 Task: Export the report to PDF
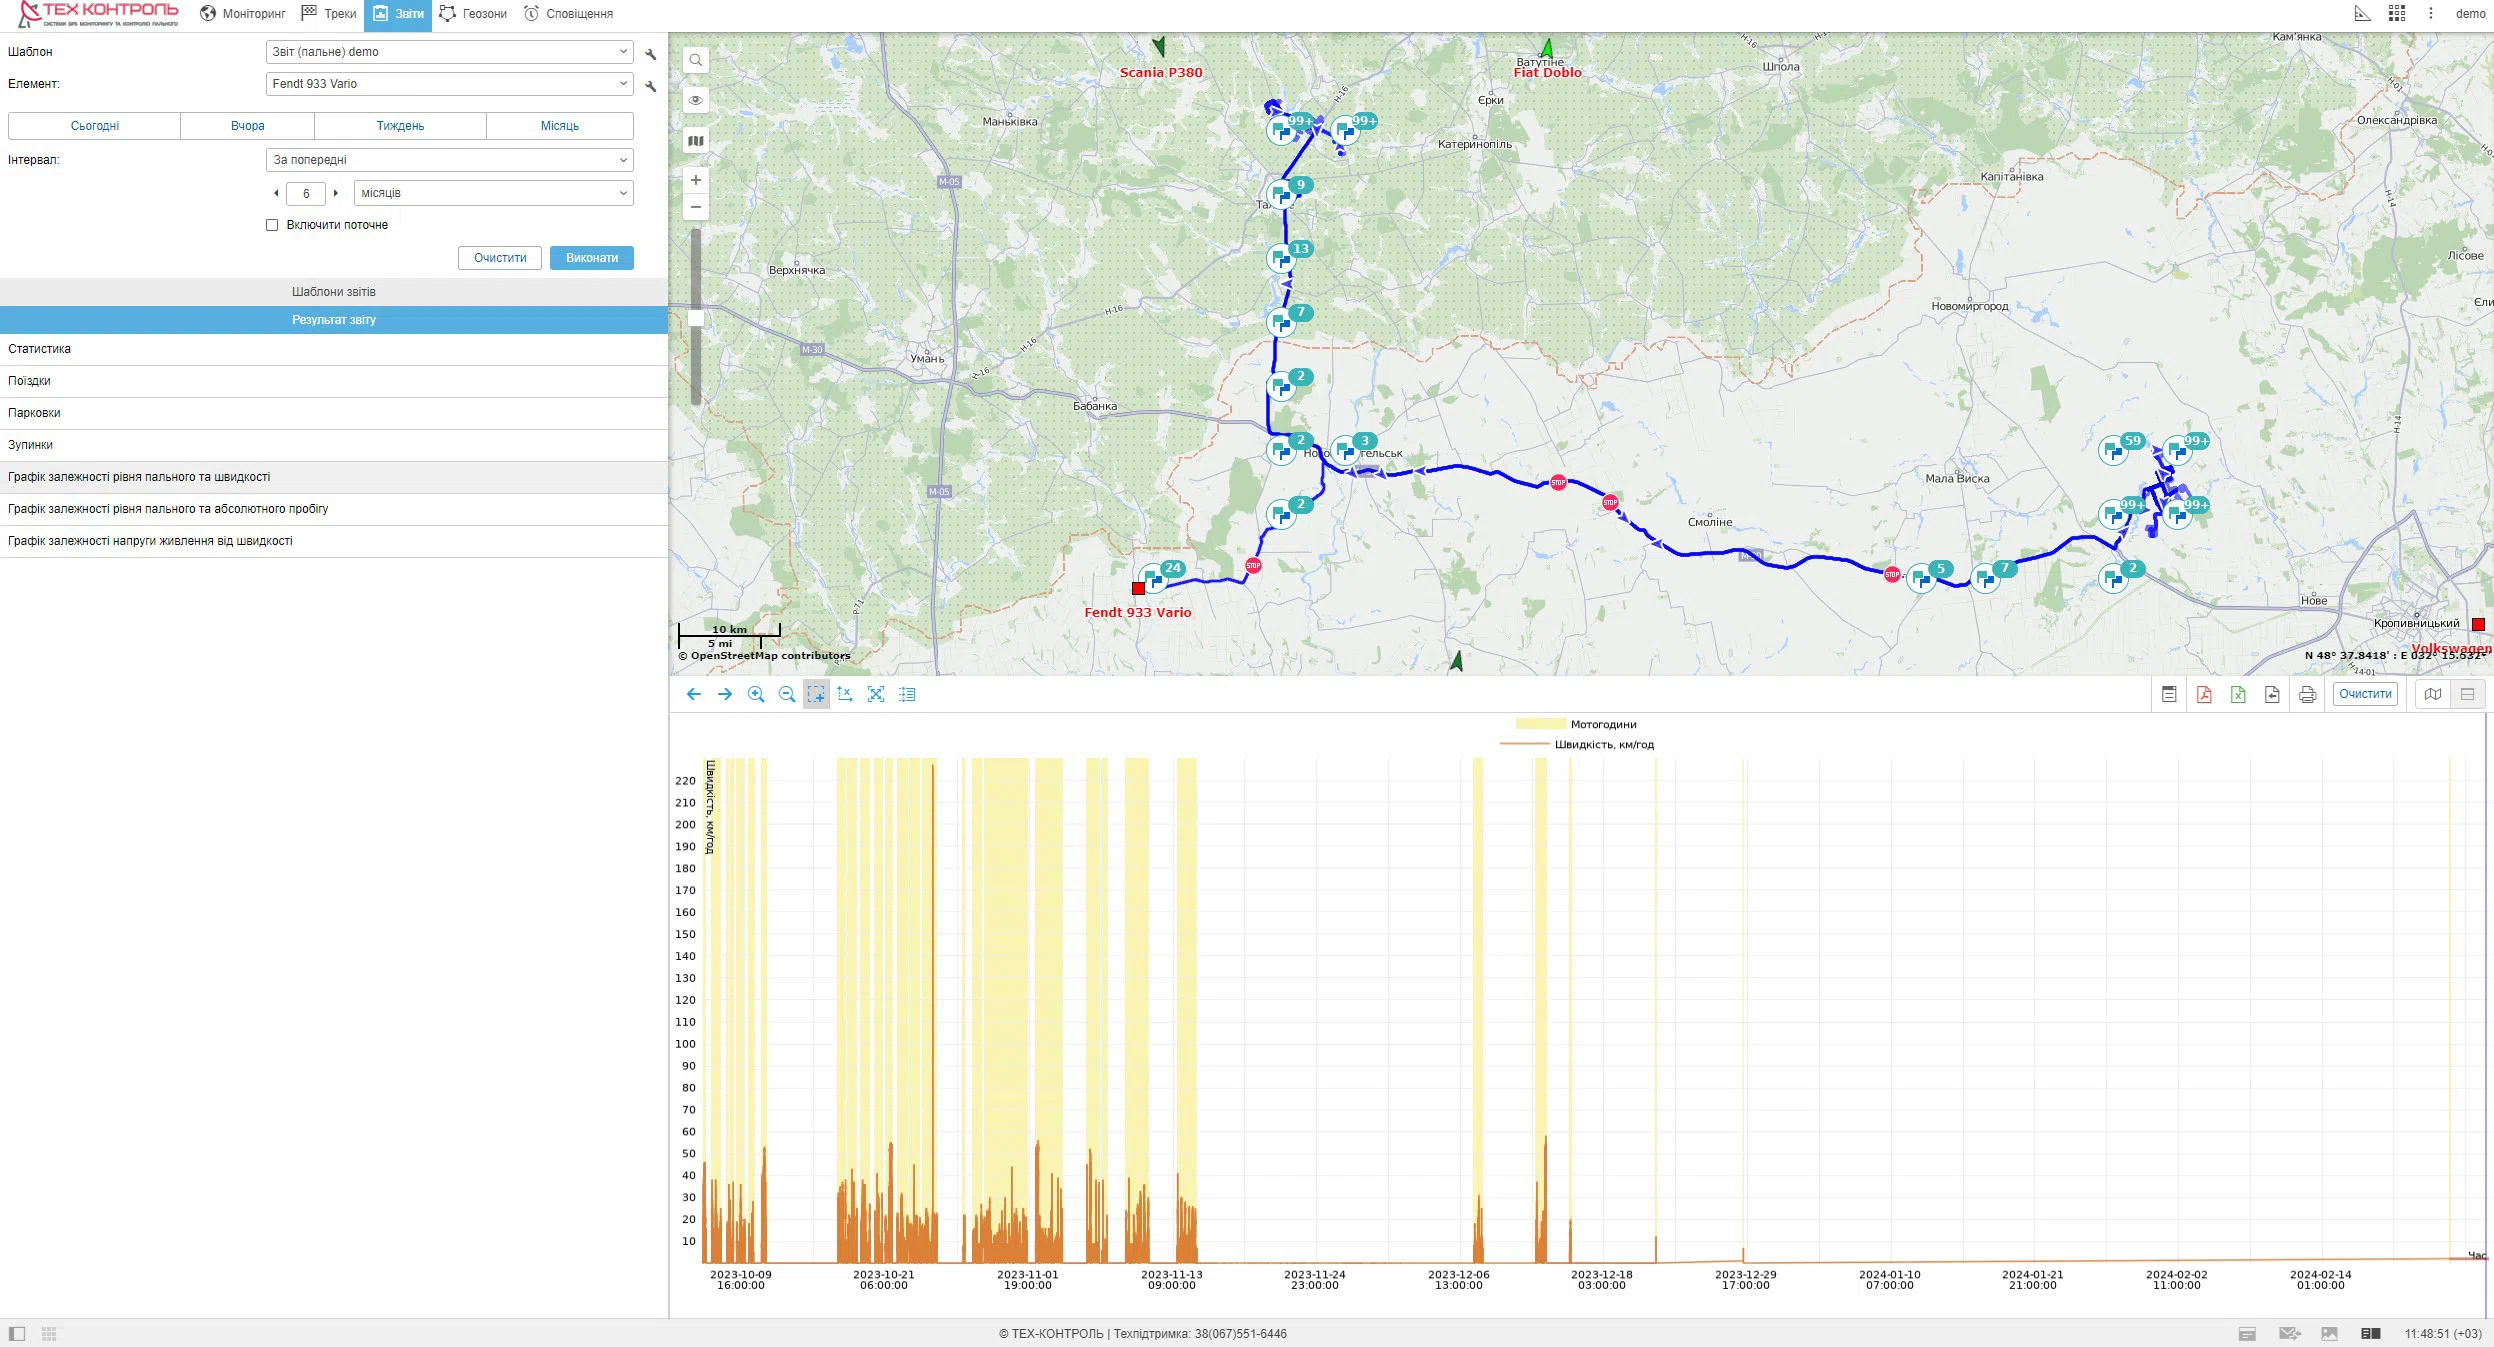tap(2204, 694)
